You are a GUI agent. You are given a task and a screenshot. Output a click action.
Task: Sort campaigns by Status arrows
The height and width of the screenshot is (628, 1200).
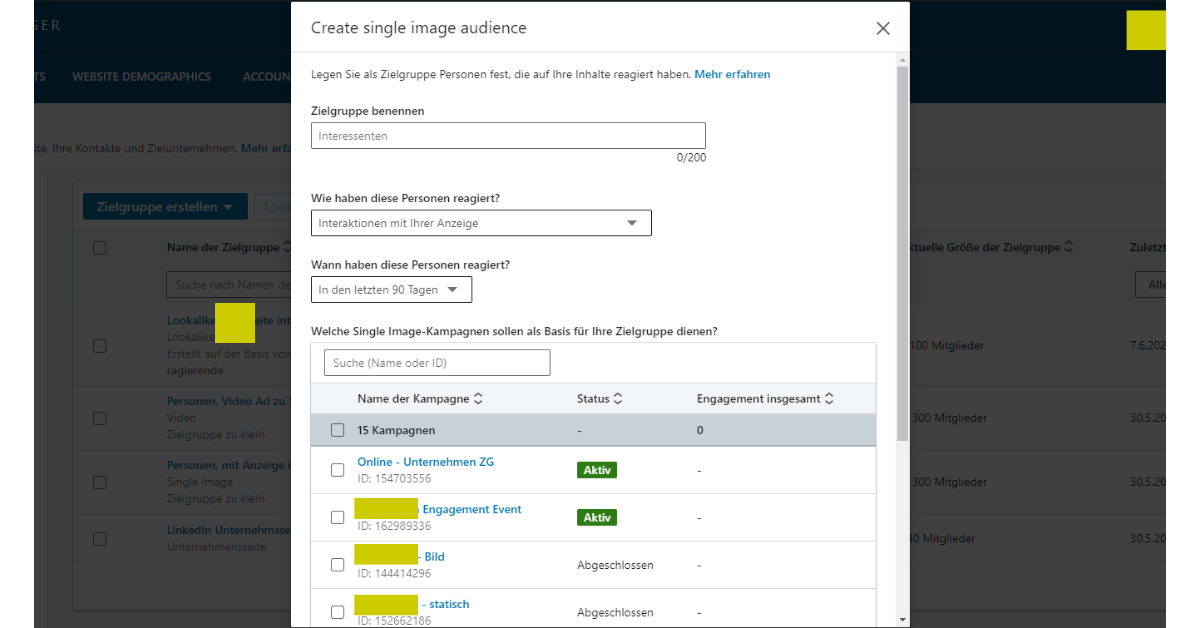618,399
